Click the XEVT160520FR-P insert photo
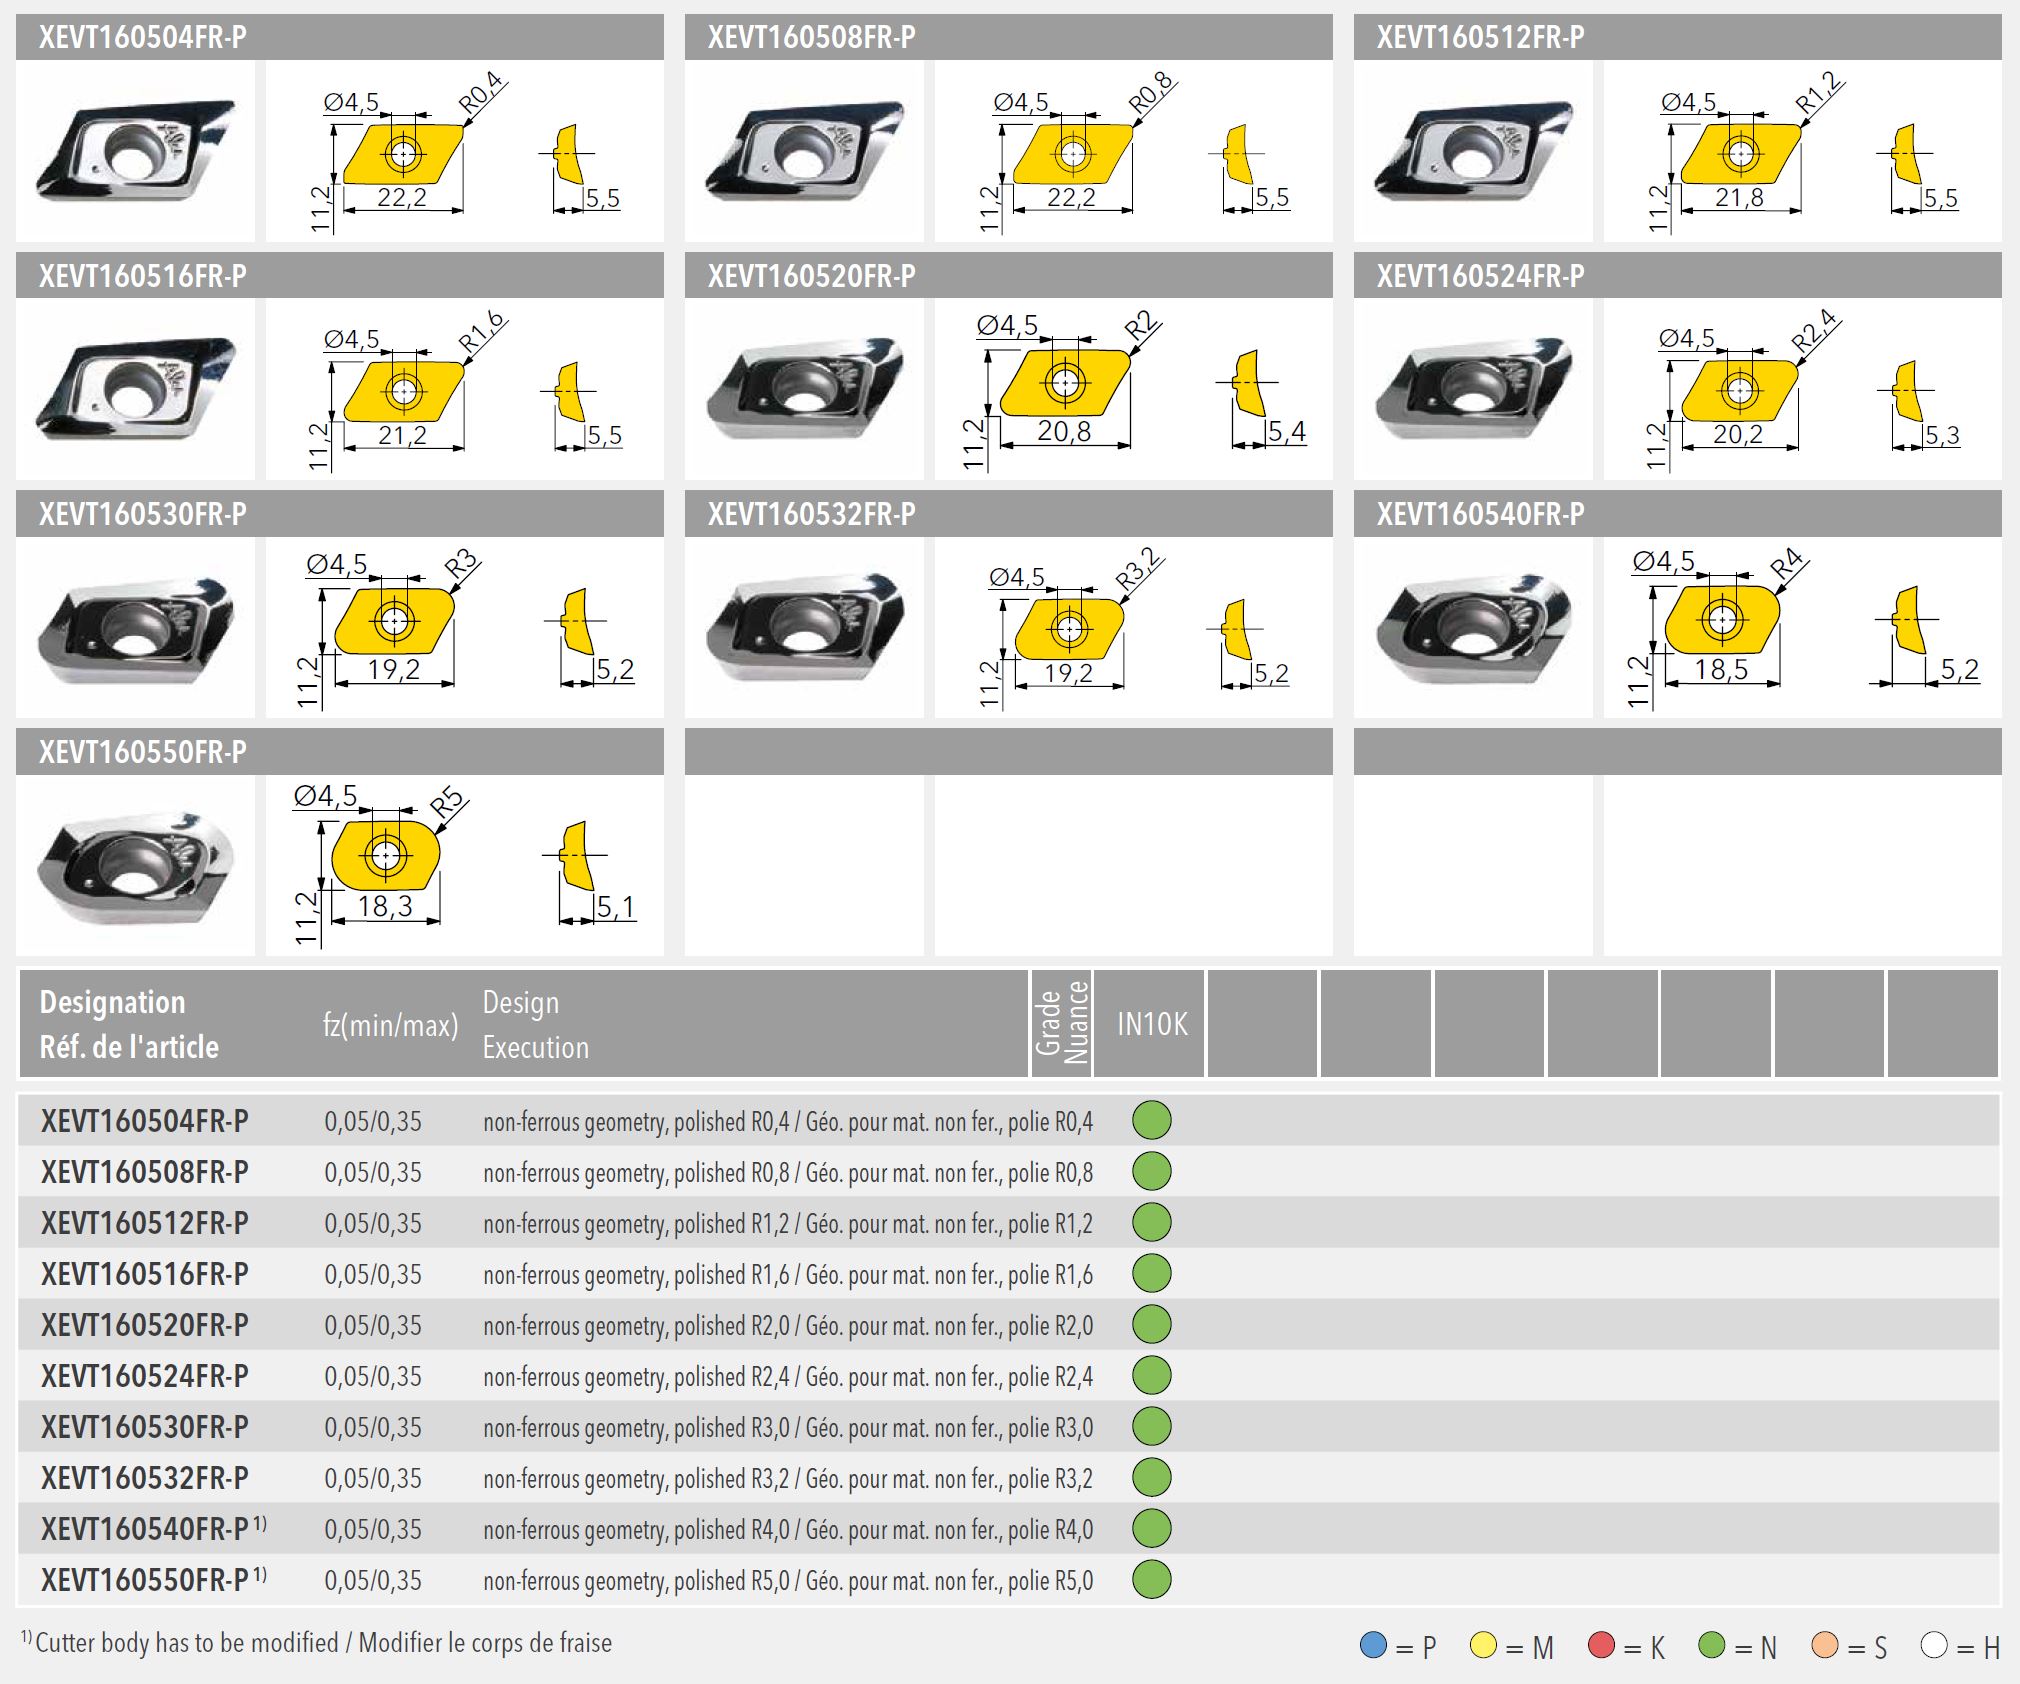The width and height of the screenshot is (2020, 1684). 804,388
